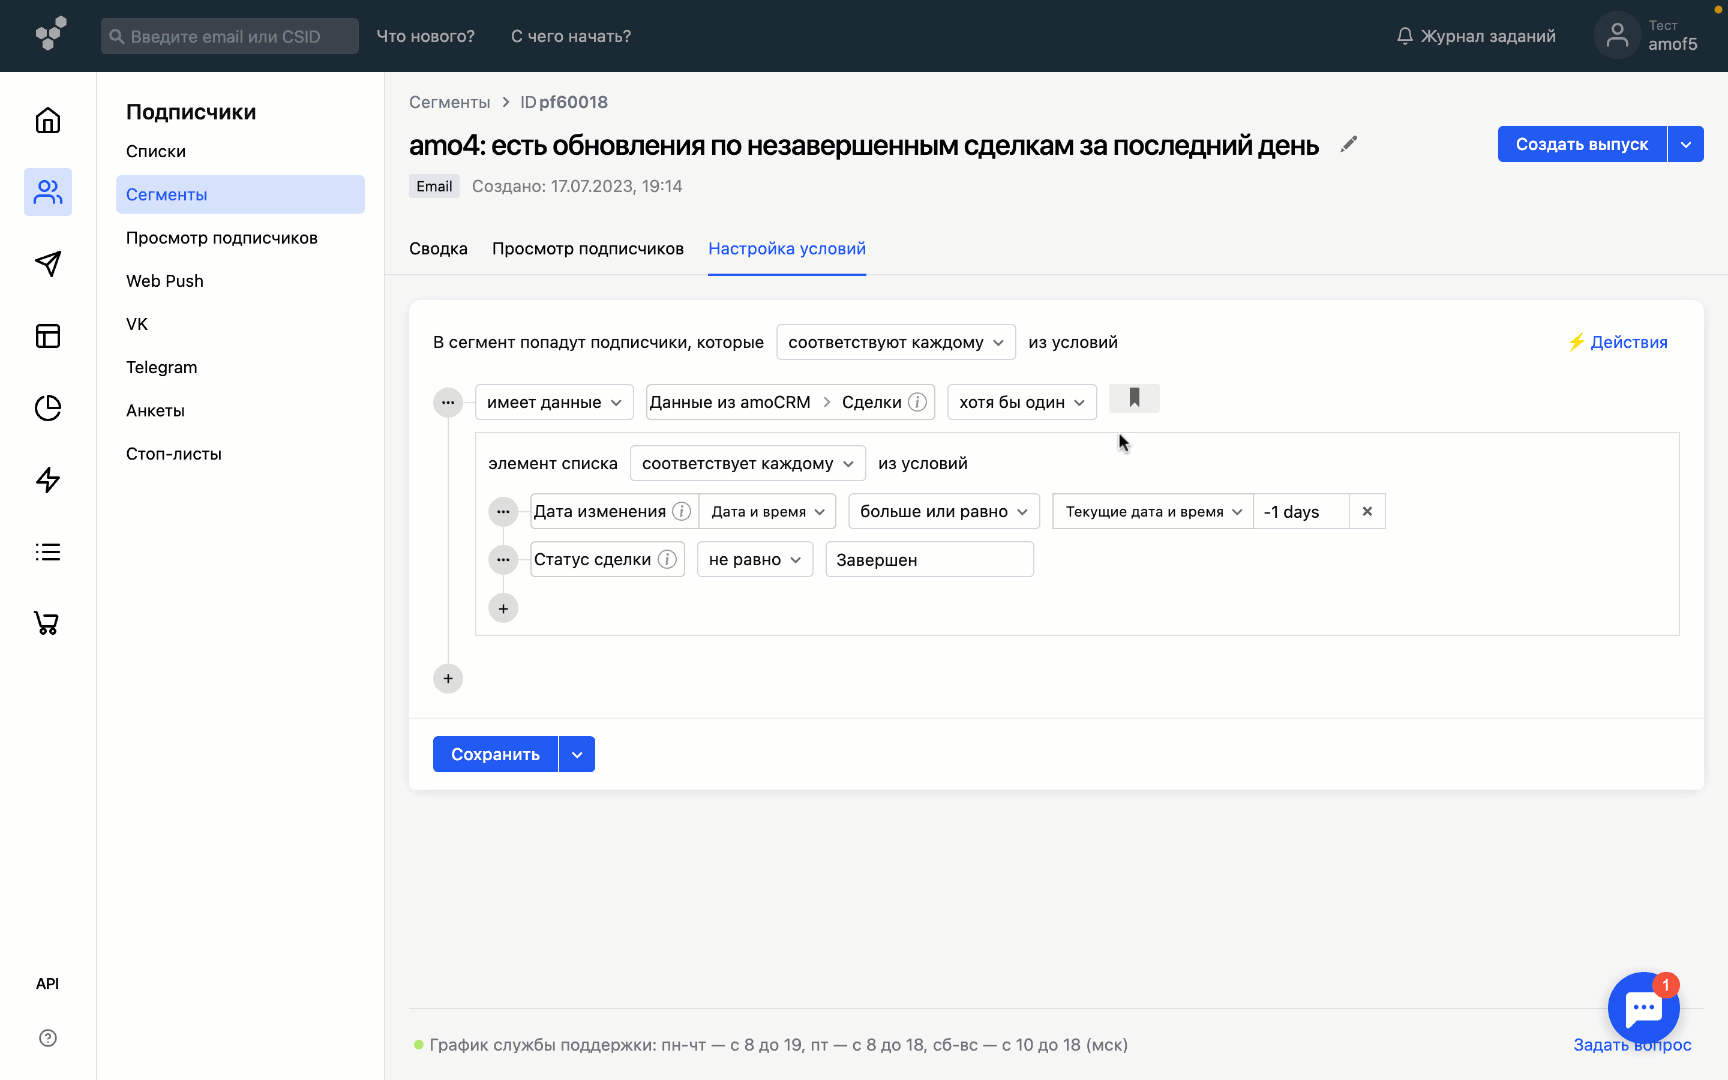The height and width of the screenshot is (1080, 1728).
Task: Open the 'больше или равно' operator dropdown
Action: (x=943, y=511)
